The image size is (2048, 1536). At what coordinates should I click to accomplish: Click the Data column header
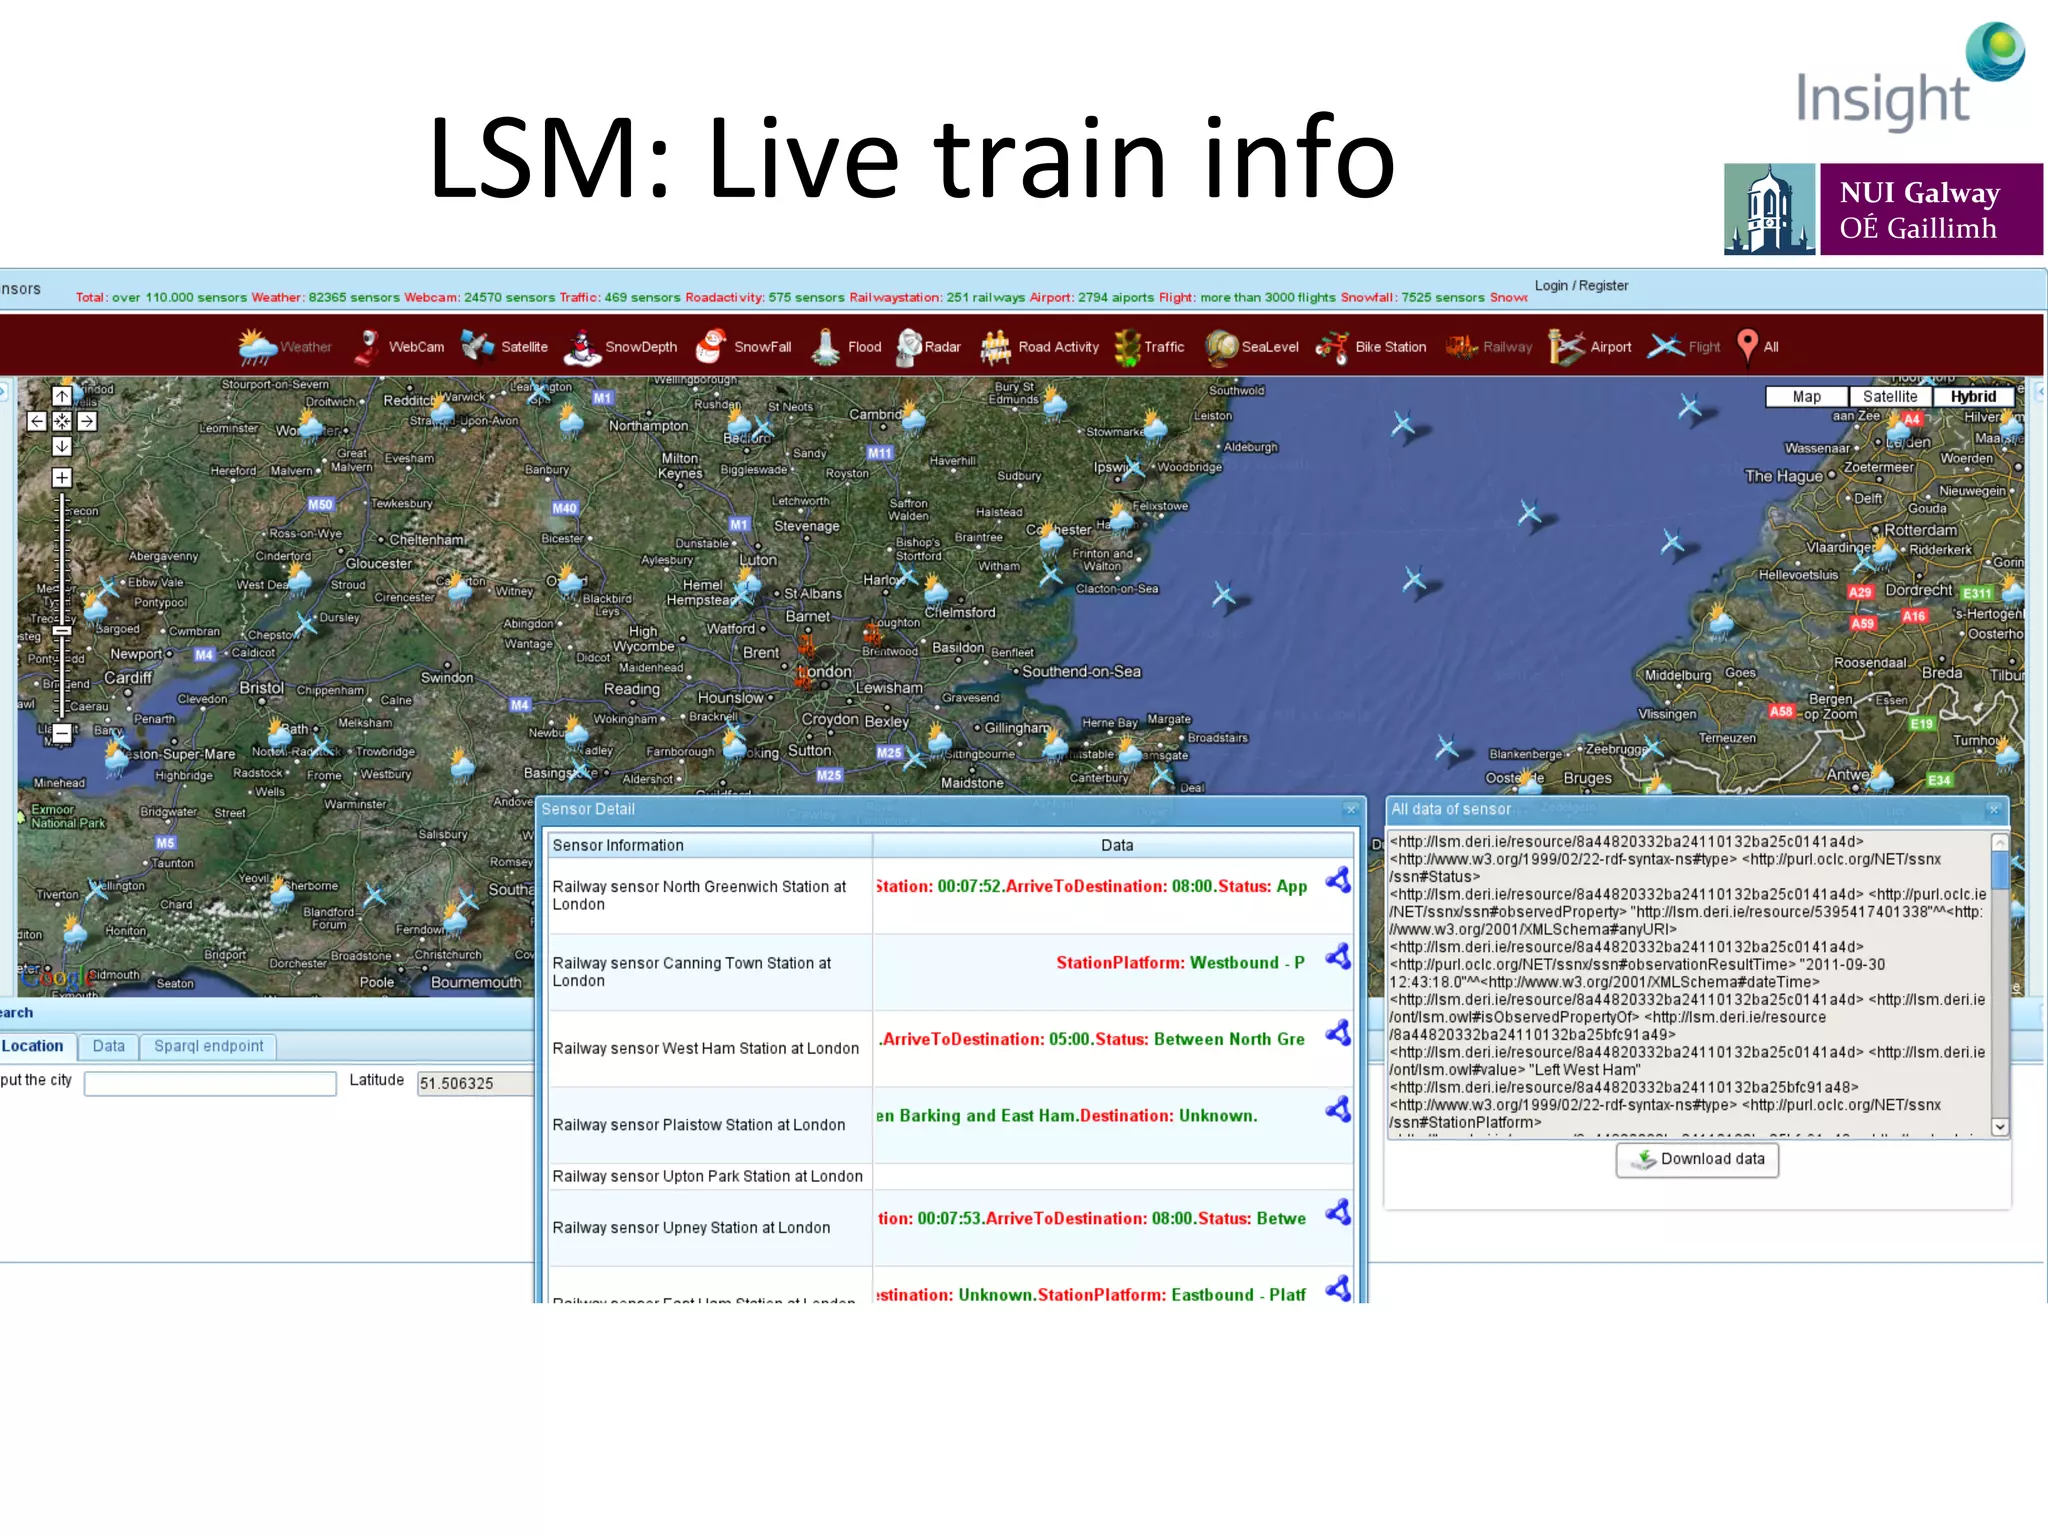click(1115, 845)
